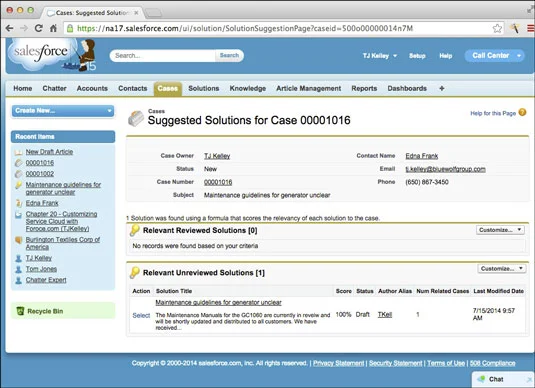Open the Solutions tab
This screenshot has width=535, height=388.
[x=204, y=88]
